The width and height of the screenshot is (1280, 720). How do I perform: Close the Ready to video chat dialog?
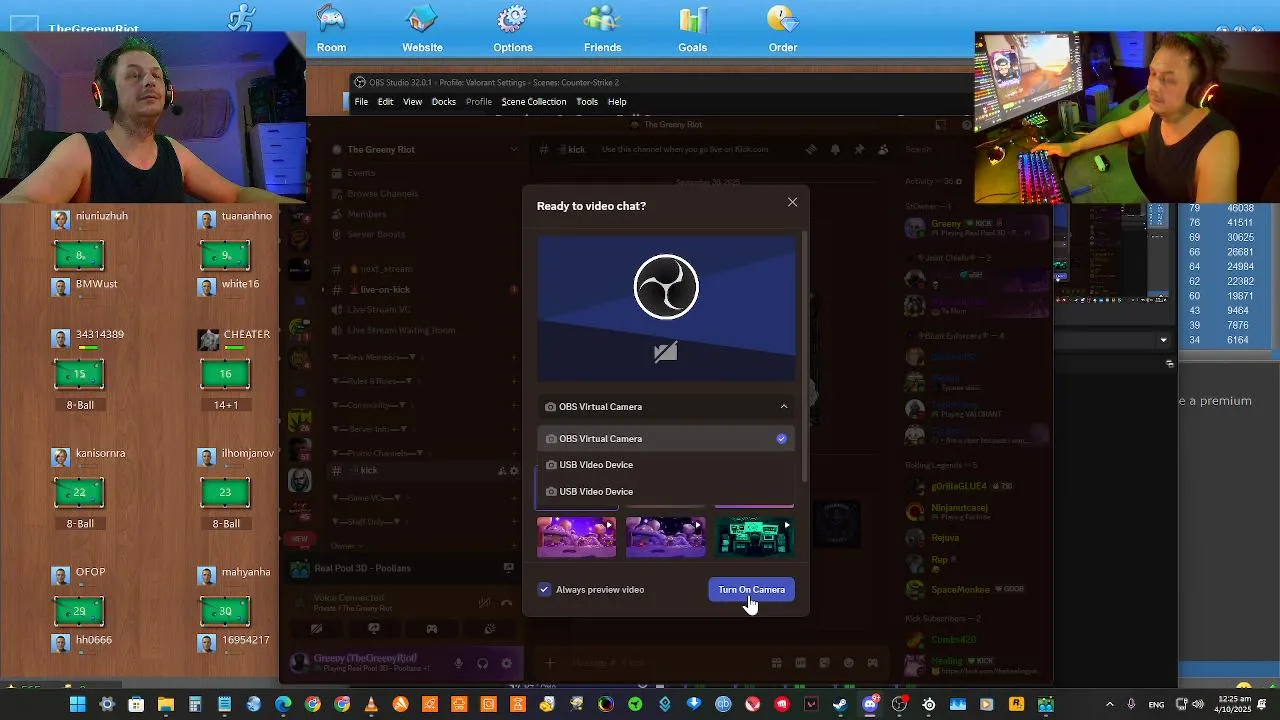click(793, 202)
